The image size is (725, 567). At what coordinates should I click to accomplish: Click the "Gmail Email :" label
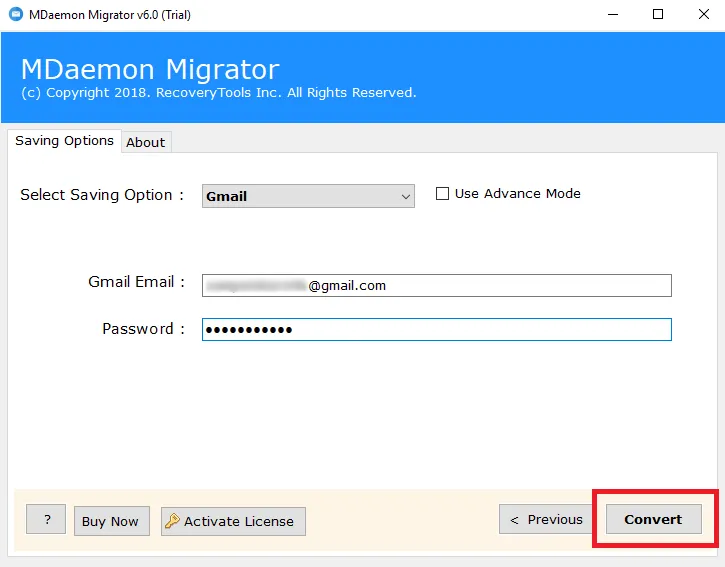(136, 282)
